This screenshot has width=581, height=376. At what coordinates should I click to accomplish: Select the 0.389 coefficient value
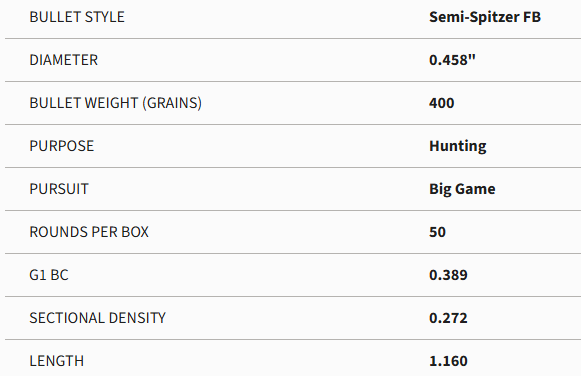[448, 275]
